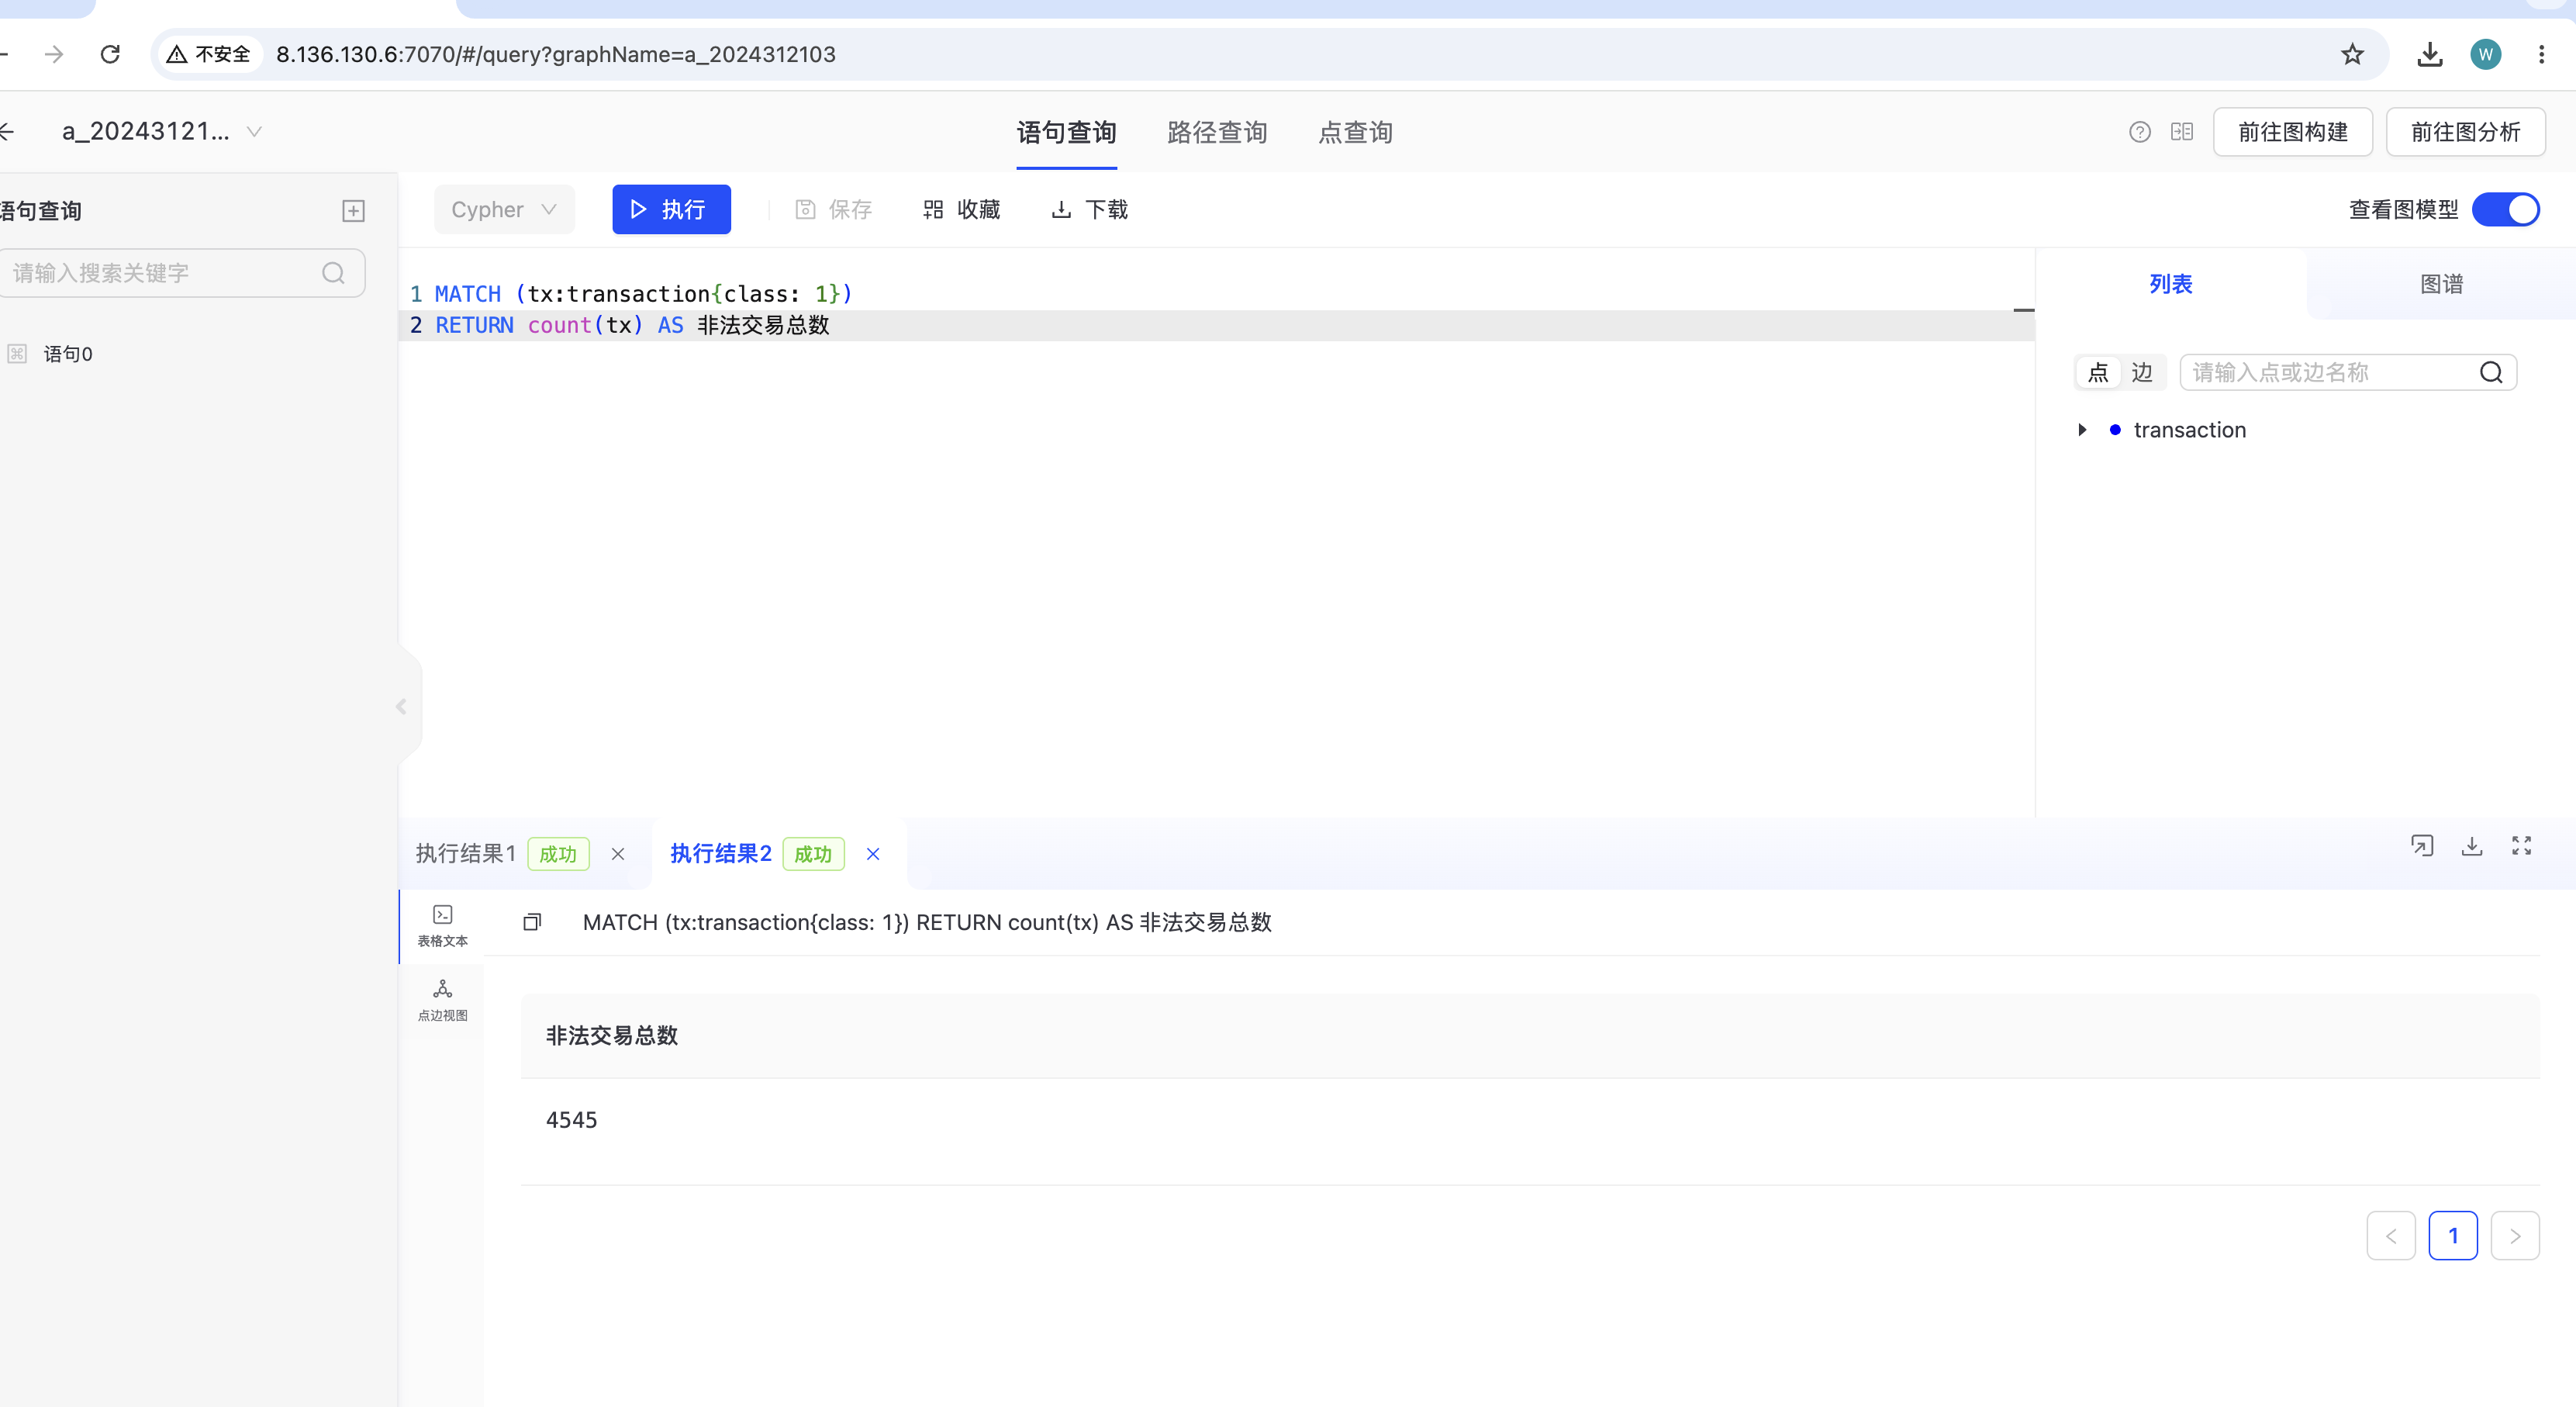Image resolution: width=2576 pixels, height=1407 pixels.
Task: Switch to the 语句查询 tab
Action: (1066, 132)
